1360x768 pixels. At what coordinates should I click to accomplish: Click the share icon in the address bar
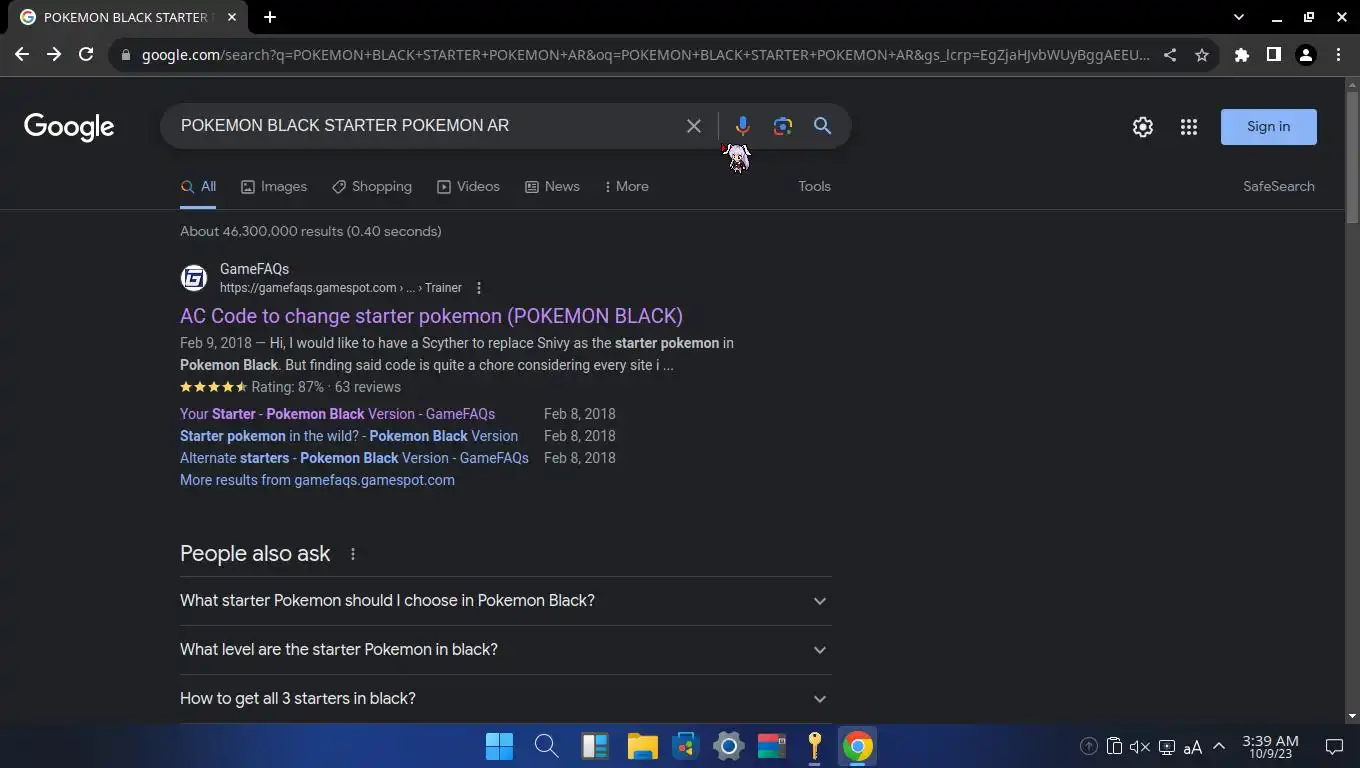pos(1170,55)
